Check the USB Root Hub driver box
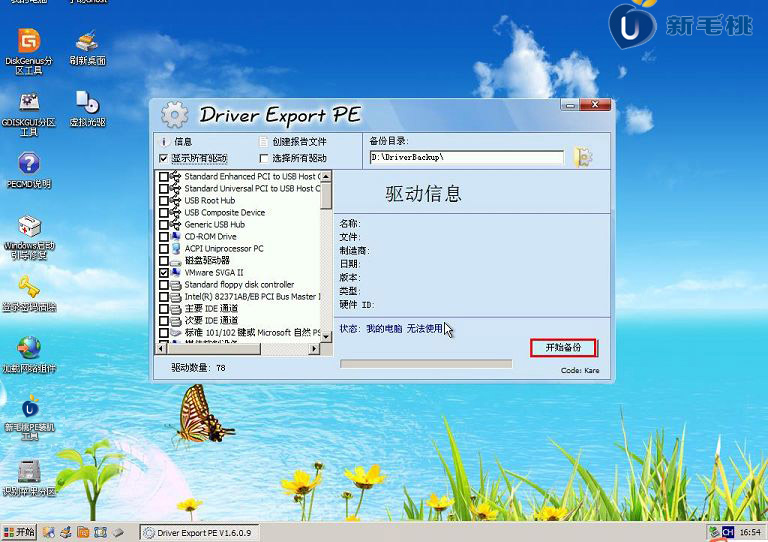This screenshot has height=542, width=768. pos(164,200)
